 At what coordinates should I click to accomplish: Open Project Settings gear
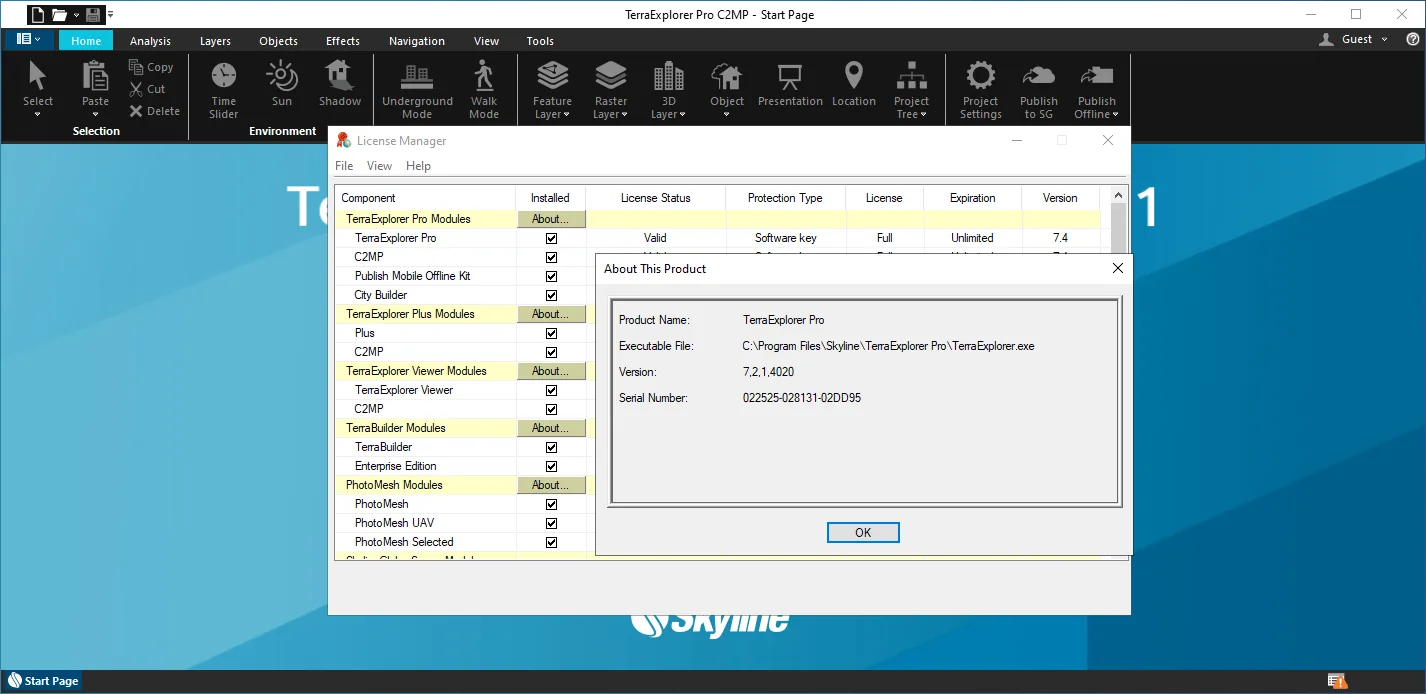pyautogui.click(x=981, y=90)
